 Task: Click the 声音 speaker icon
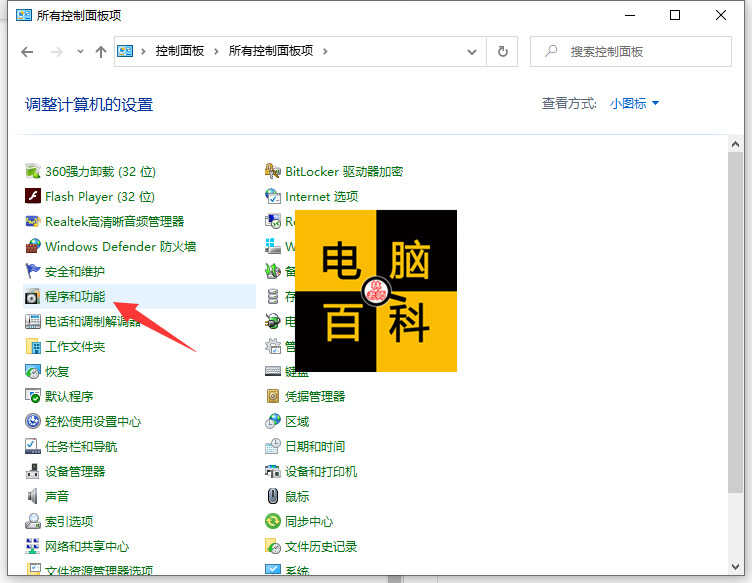(33, 496)
